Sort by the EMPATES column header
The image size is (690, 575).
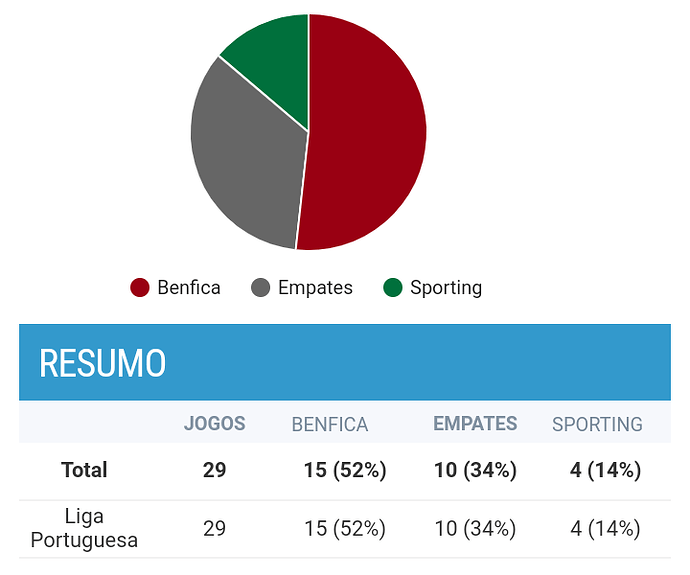475,424
